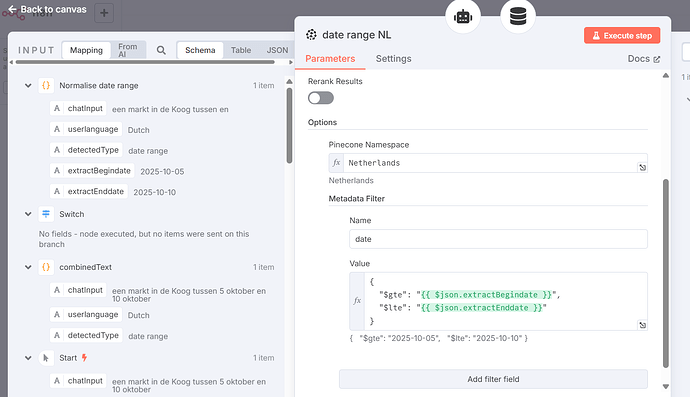Image resolution: width=690 pixels, height=397 pixels.
Task: Click the Options section heading
Action: [322, 122]
